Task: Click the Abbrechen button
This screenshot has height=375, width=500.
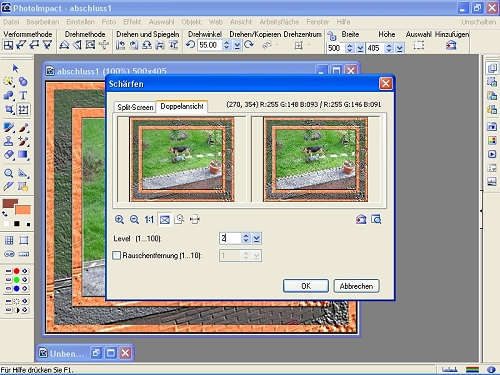Action: 356,286
